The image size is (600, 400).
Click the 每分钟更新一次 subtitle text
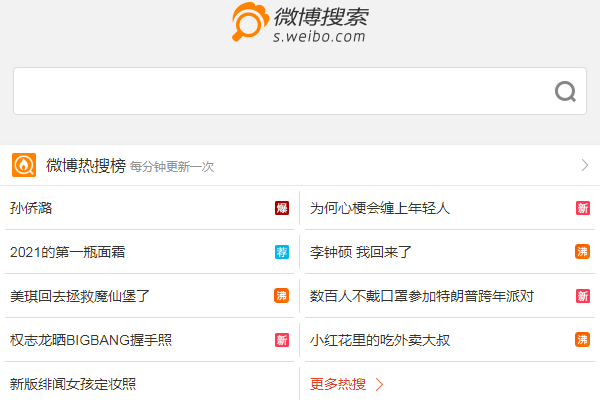(172, 167)
